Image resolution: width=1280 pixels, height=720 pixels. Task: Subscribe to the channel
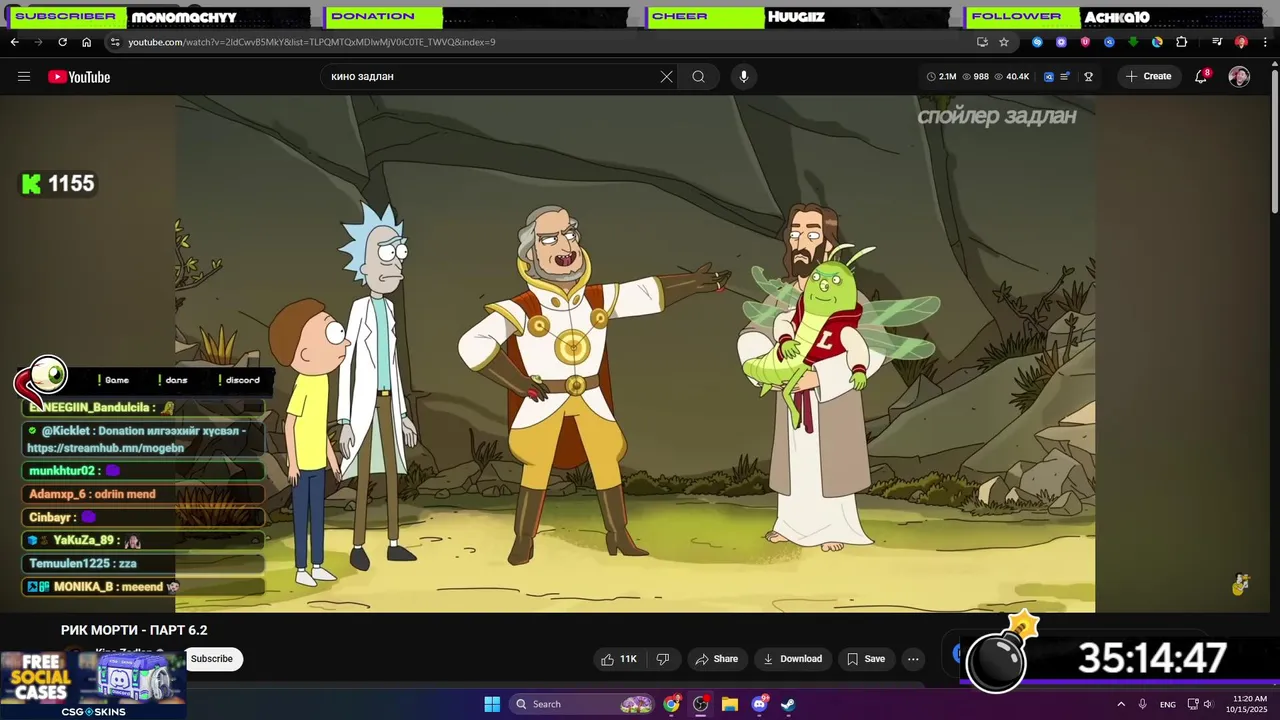[x=211, y=659]
